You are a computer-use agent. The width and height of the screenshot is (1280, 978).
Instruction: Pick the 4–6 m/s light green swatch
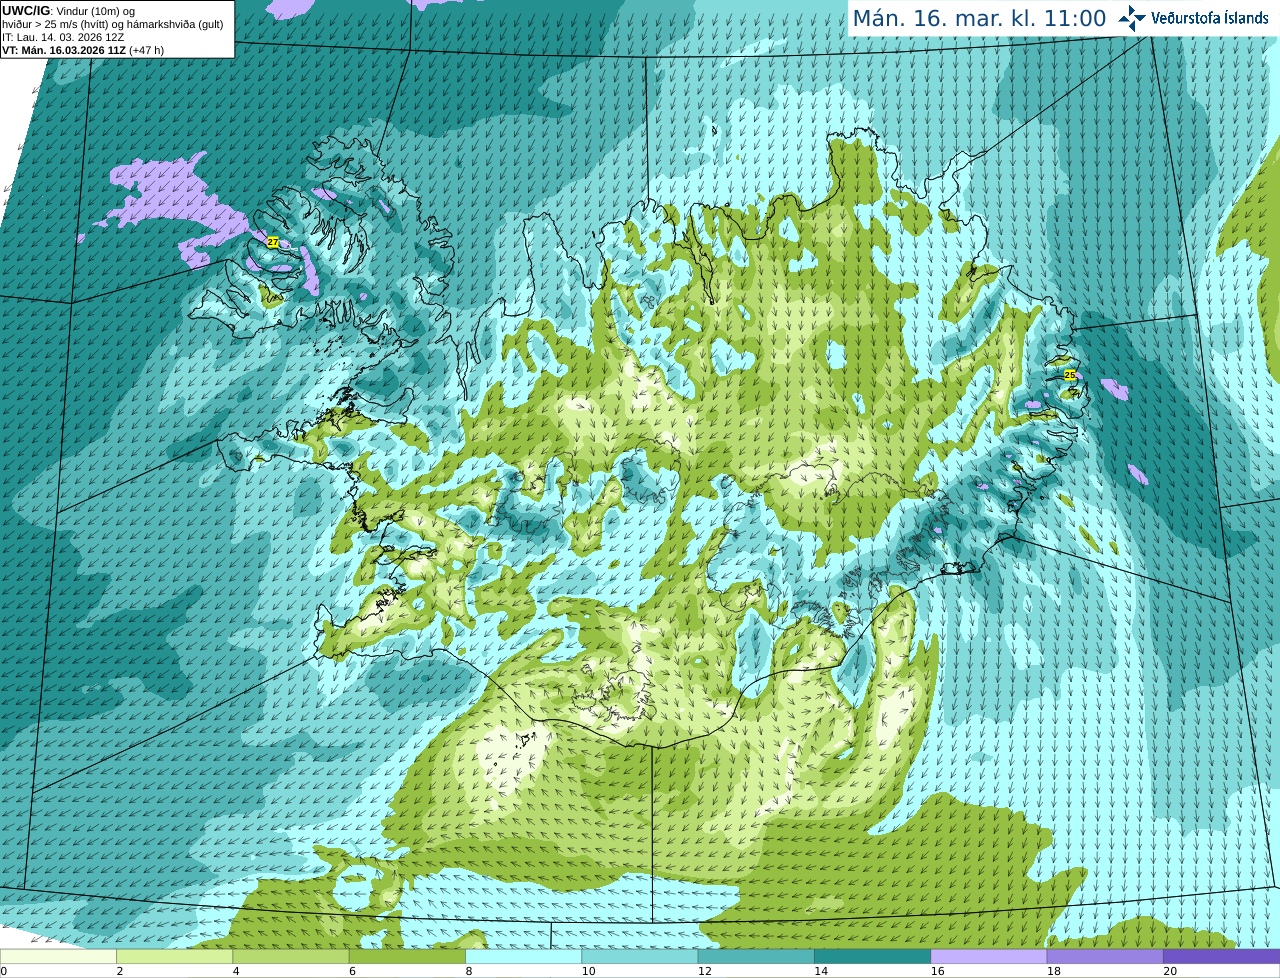point(291,956)
